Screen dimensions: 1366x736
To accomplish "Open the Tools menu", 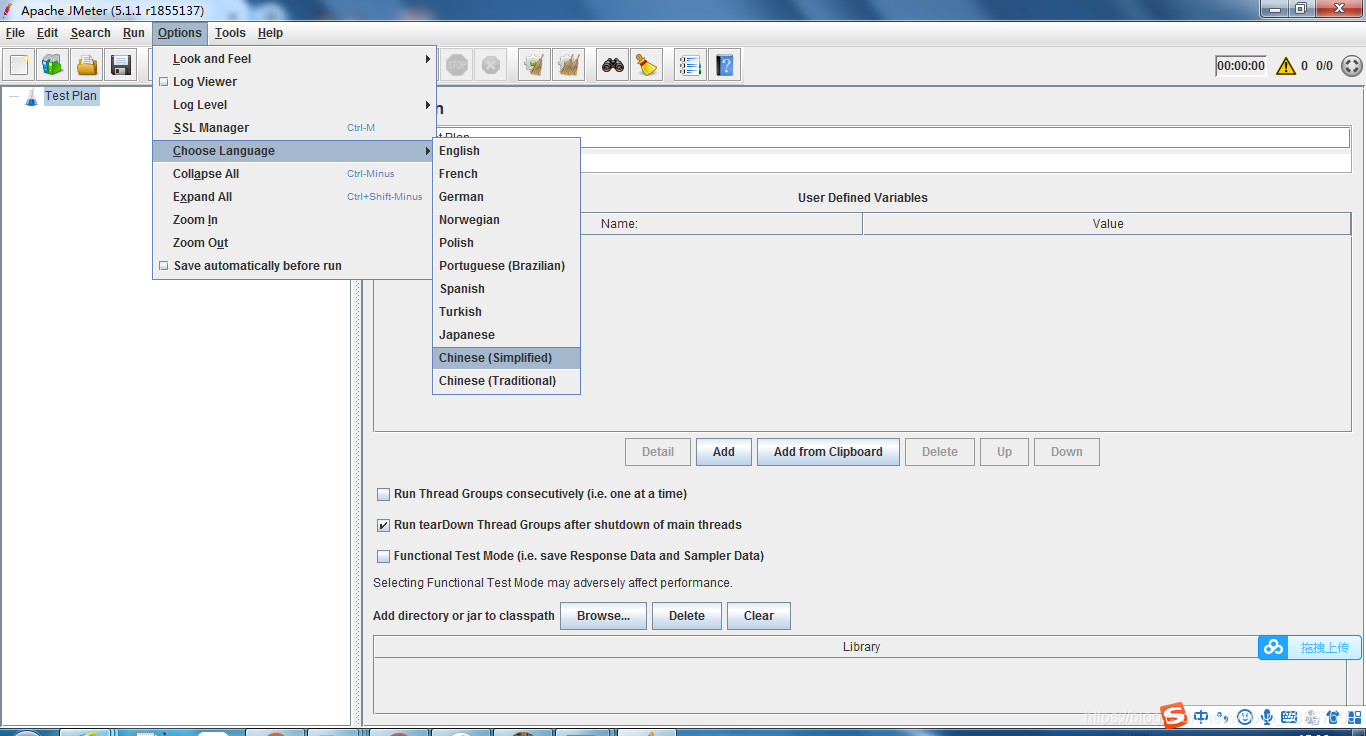I will tap(230, 33).
